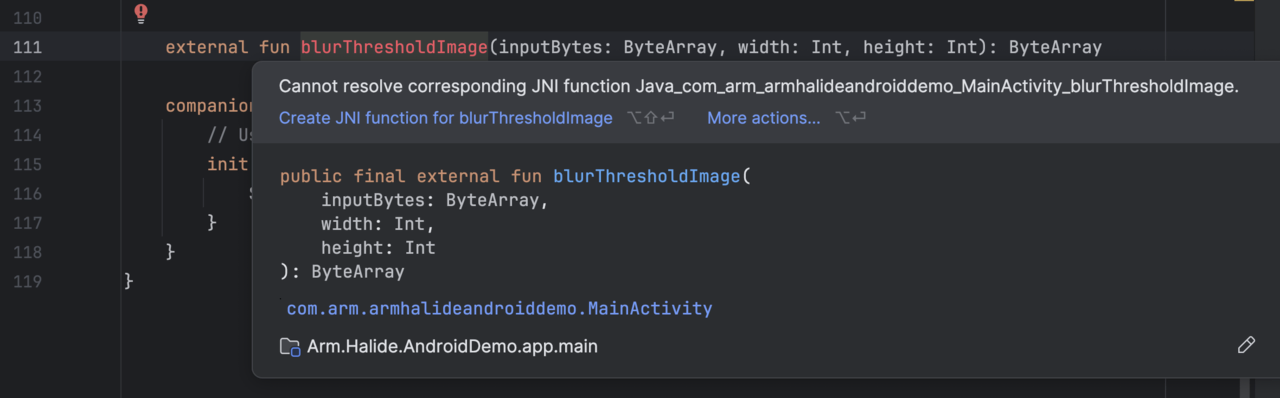
Task: Click the red error bulb icon in gutter
Action: pos(141,13)
